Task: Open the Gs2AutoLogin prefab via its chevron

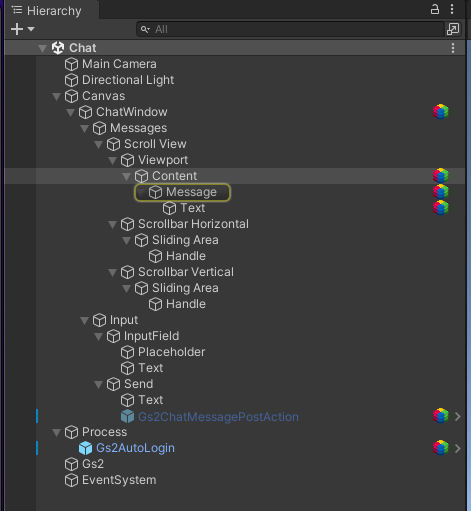Action: click(458, 448)
